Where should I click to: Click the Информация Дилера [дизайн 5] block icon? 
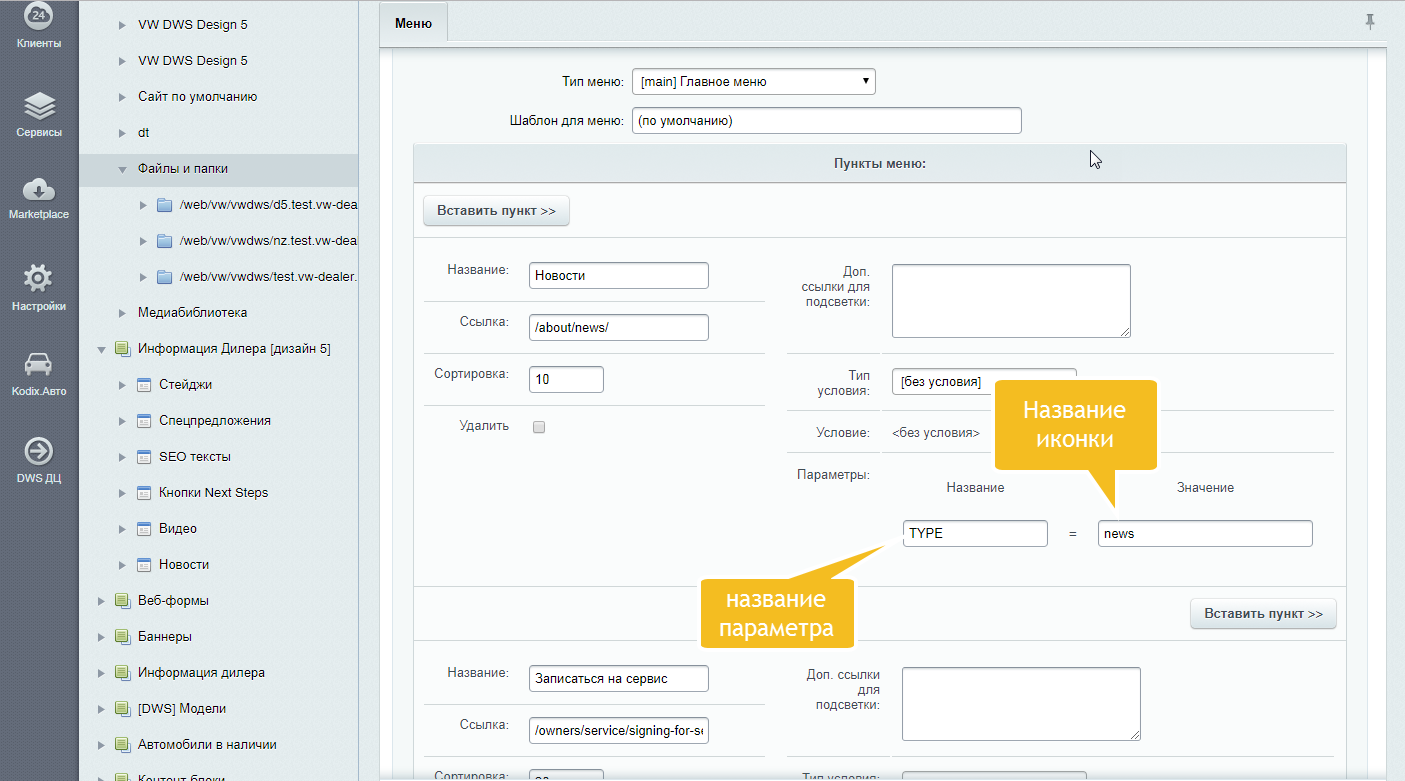click(122, 349)
